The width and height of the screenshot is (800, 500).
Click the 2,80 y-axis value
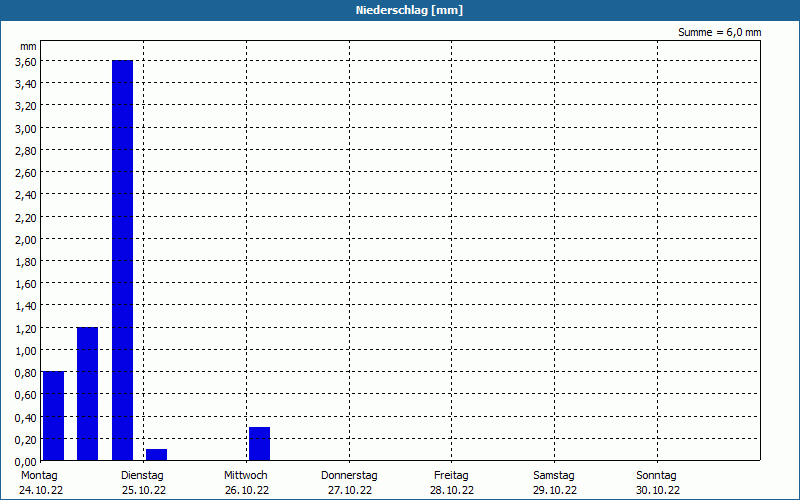[x=26, y=151]
